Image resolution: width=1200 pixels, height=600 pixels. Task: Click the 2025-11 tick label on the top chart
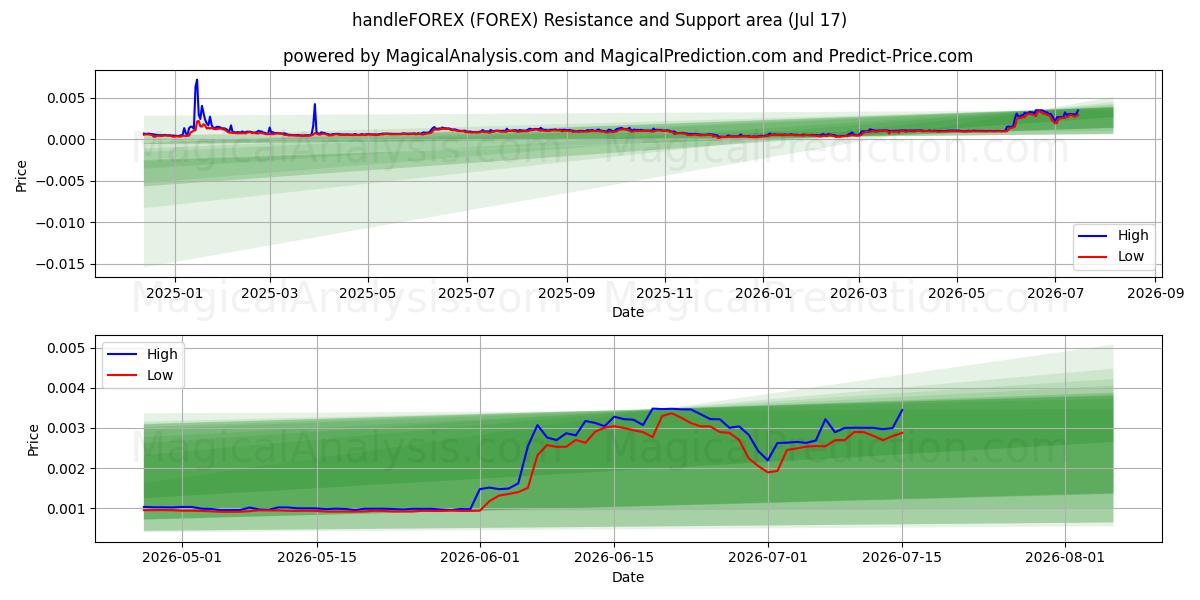point(665,293)
